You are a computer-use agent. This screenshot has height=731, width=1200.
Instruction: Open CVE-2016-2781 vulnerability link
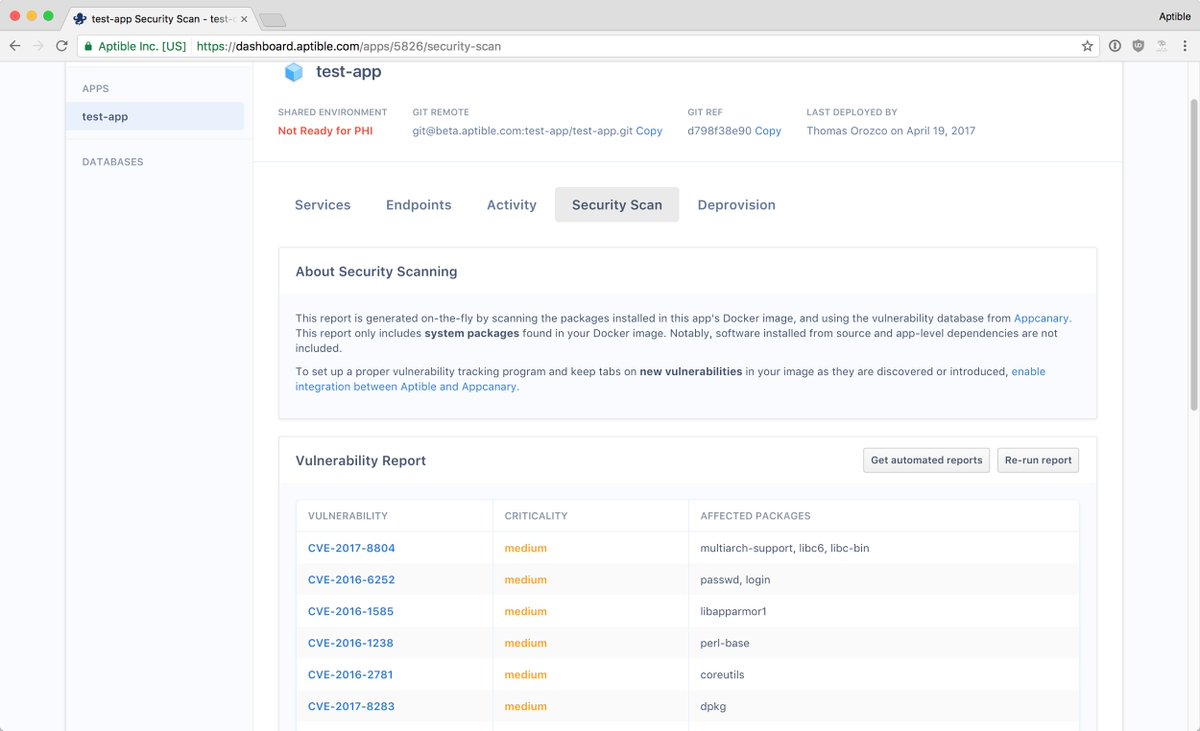351,675
